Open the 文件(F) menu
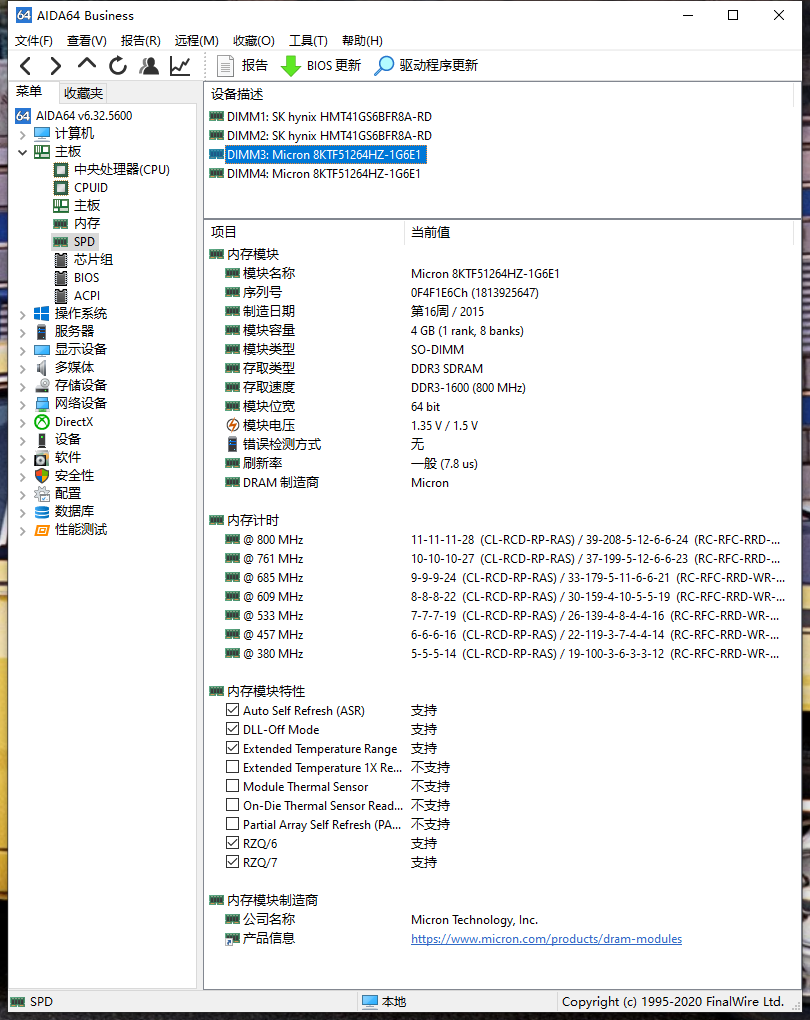This screenshot has width=810, height=1020. click(x=34, y=41)
